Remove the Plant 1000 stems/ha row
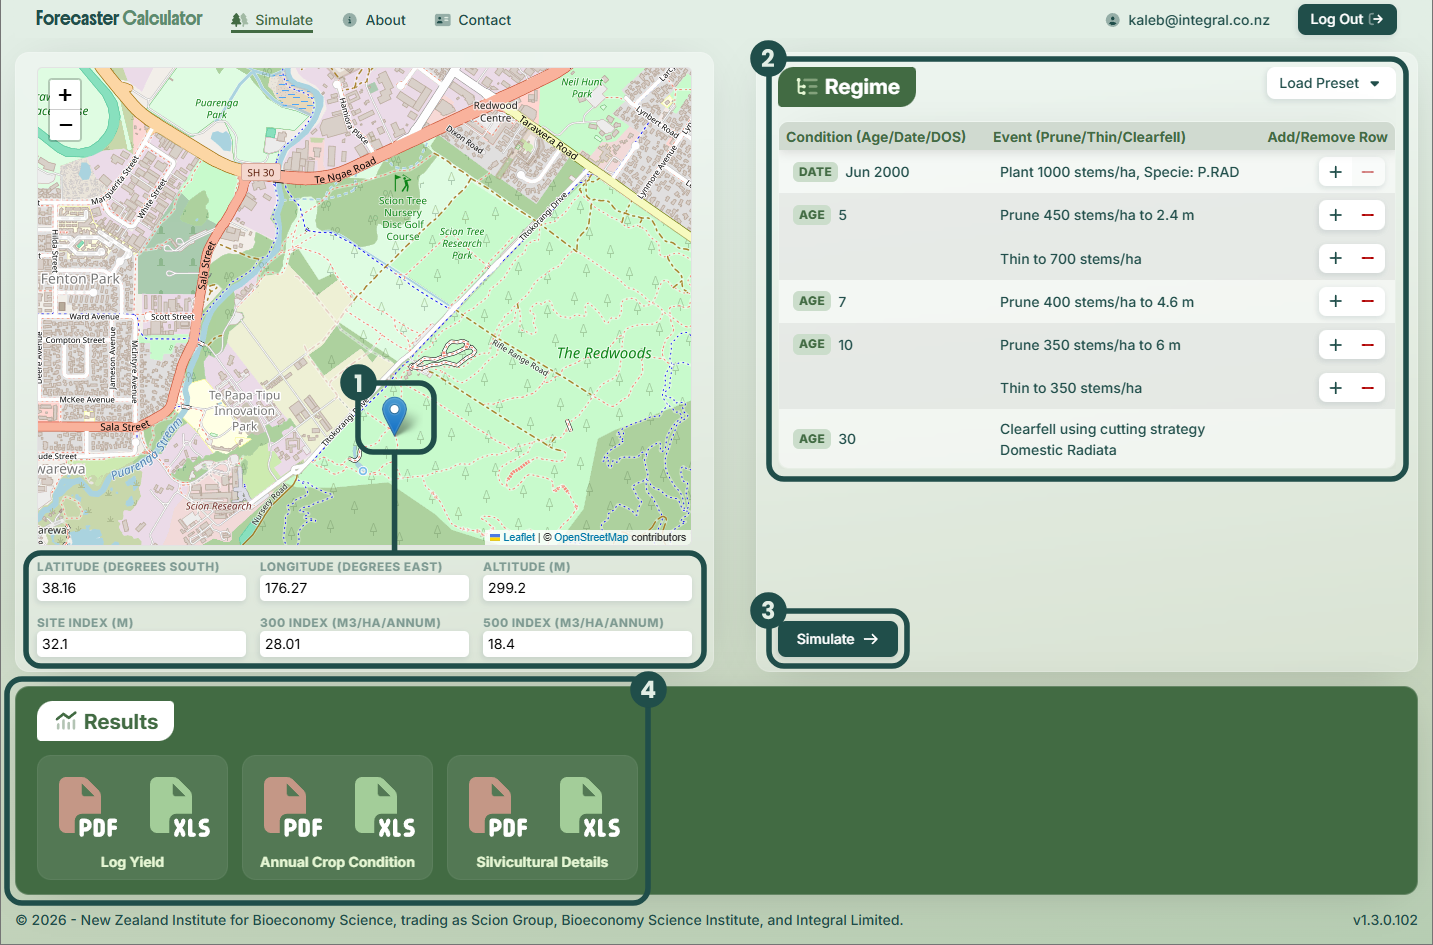Image resolution: width=1433 pixels, height=945 pixels. tap(1368, 172)
